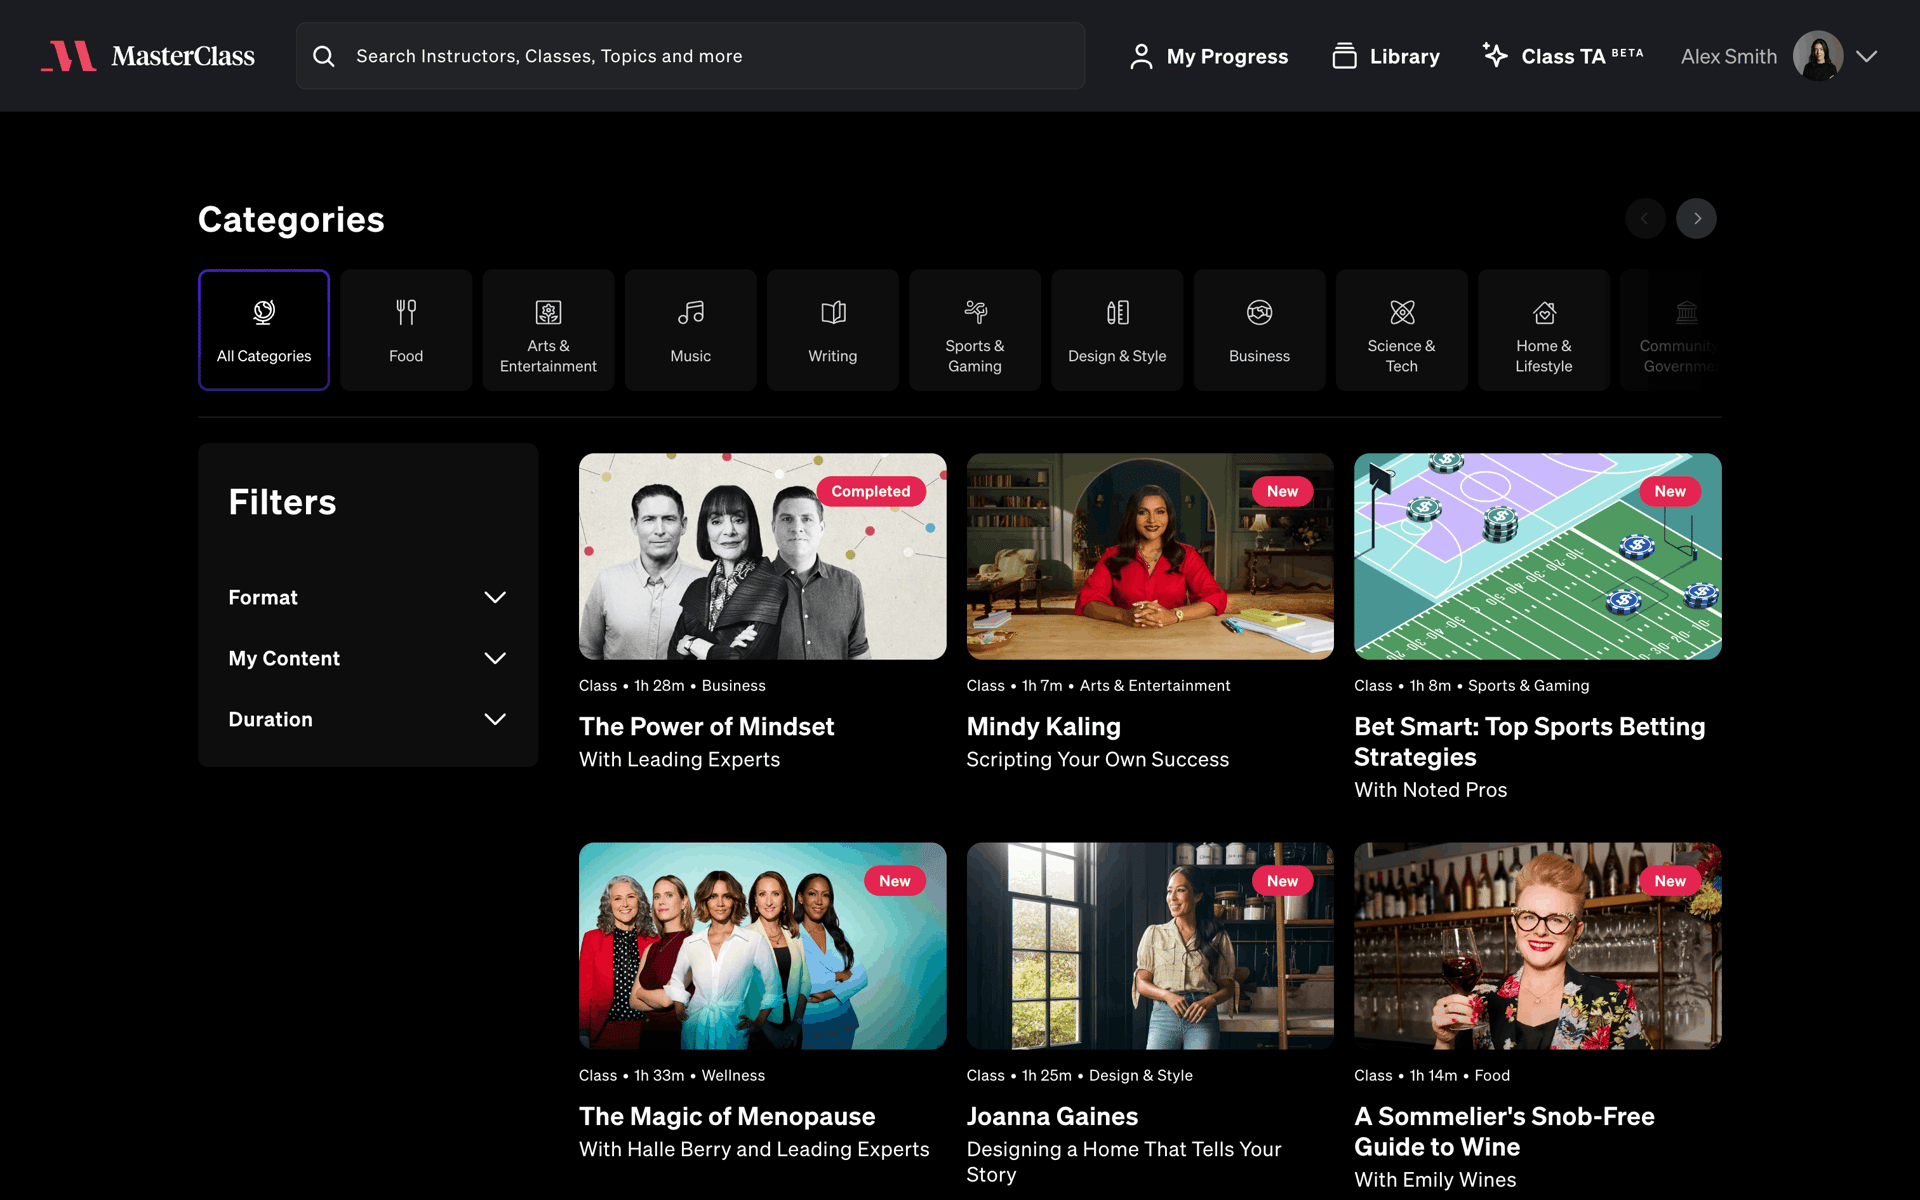Show next categories with right arrow

click(x=1696, y=218)
